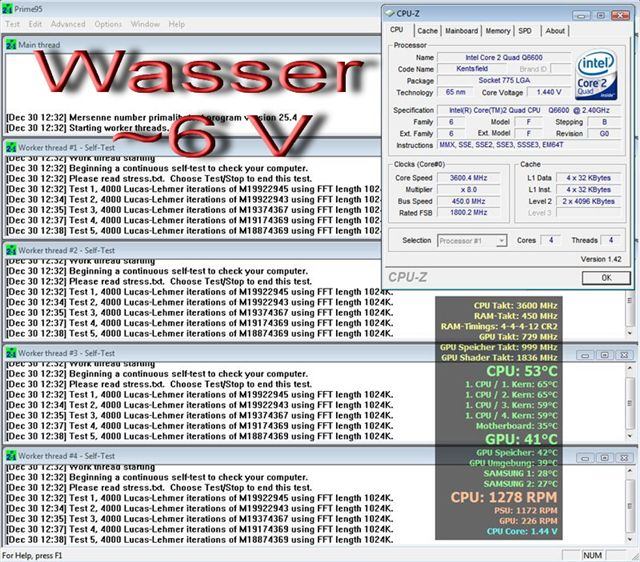Click the Technology value 65 nm
This screenshot has width=640, height=562.
tap(455, 92)
